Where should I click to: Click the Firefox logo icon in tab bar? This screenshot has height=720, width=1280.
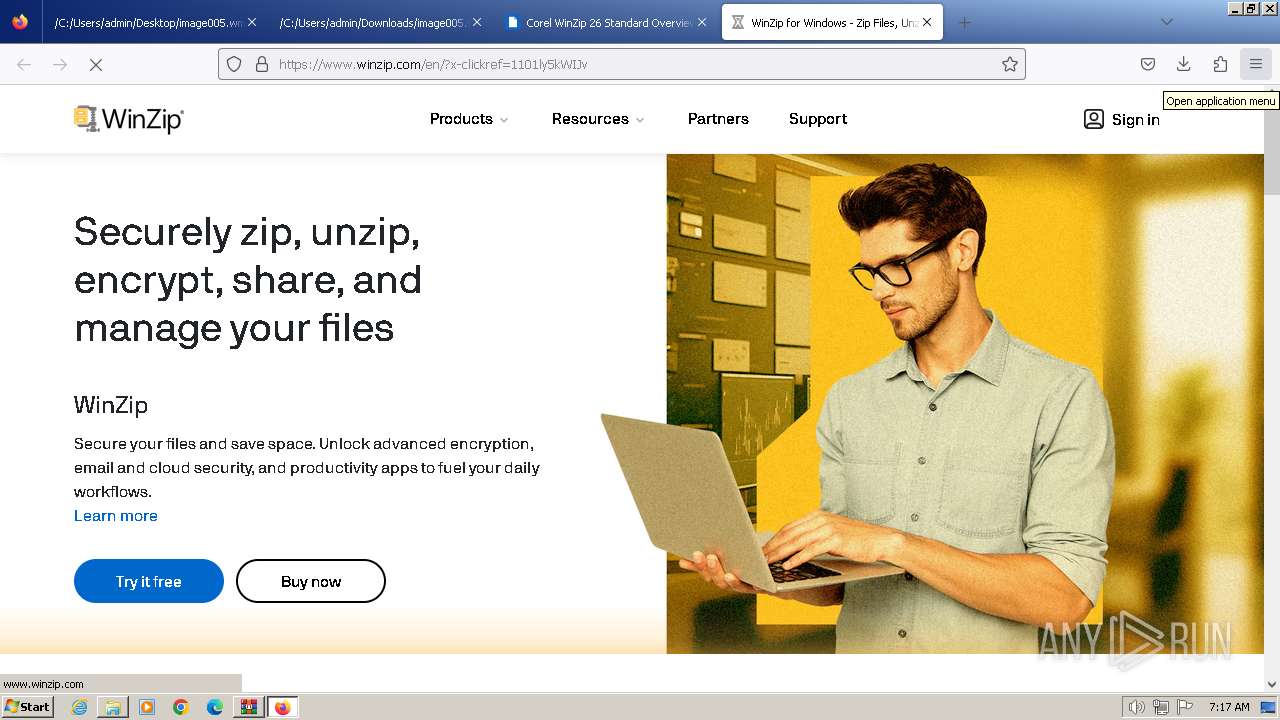[20, 22]
